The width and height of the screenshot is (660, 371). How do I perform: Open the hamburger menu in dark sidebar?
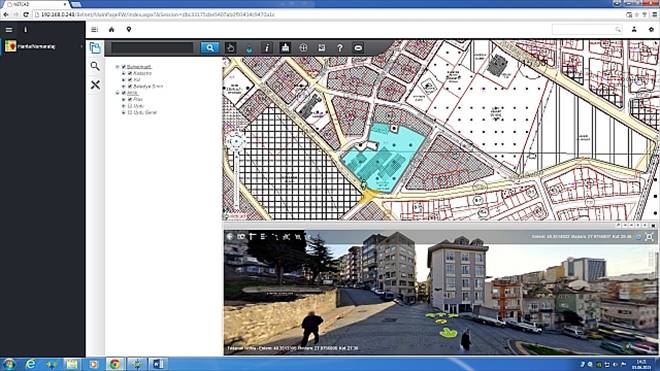point(9,29)
